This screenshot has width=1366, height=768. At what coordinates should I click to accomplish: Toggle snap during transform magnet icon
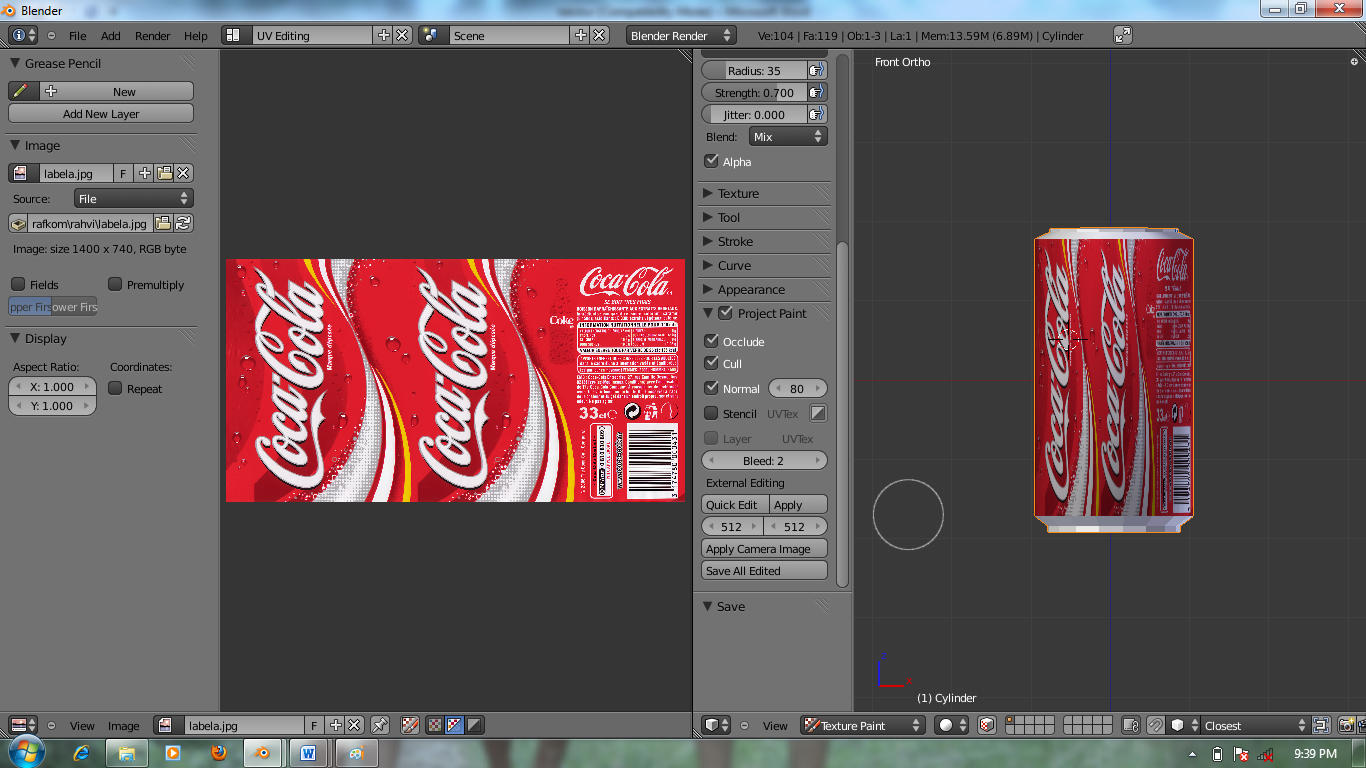[x=1155, y=725]
